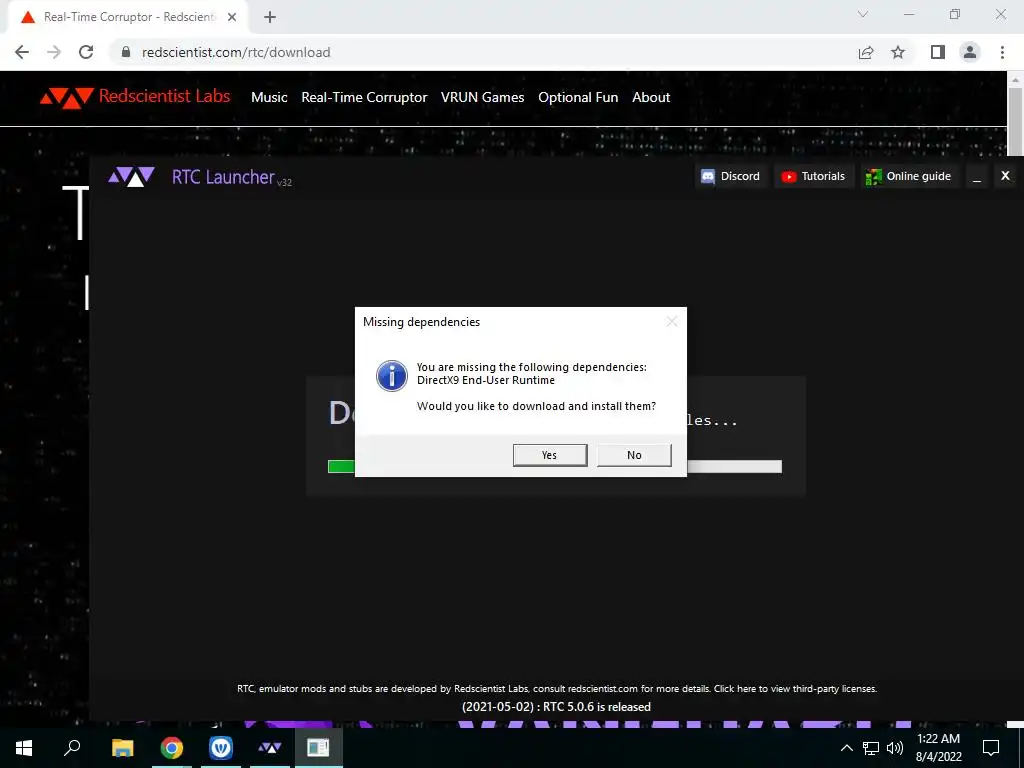This screenshot has height=768, width=1024.
Task: Open the VRUN Games menu
Action: [x=483, y=97]
